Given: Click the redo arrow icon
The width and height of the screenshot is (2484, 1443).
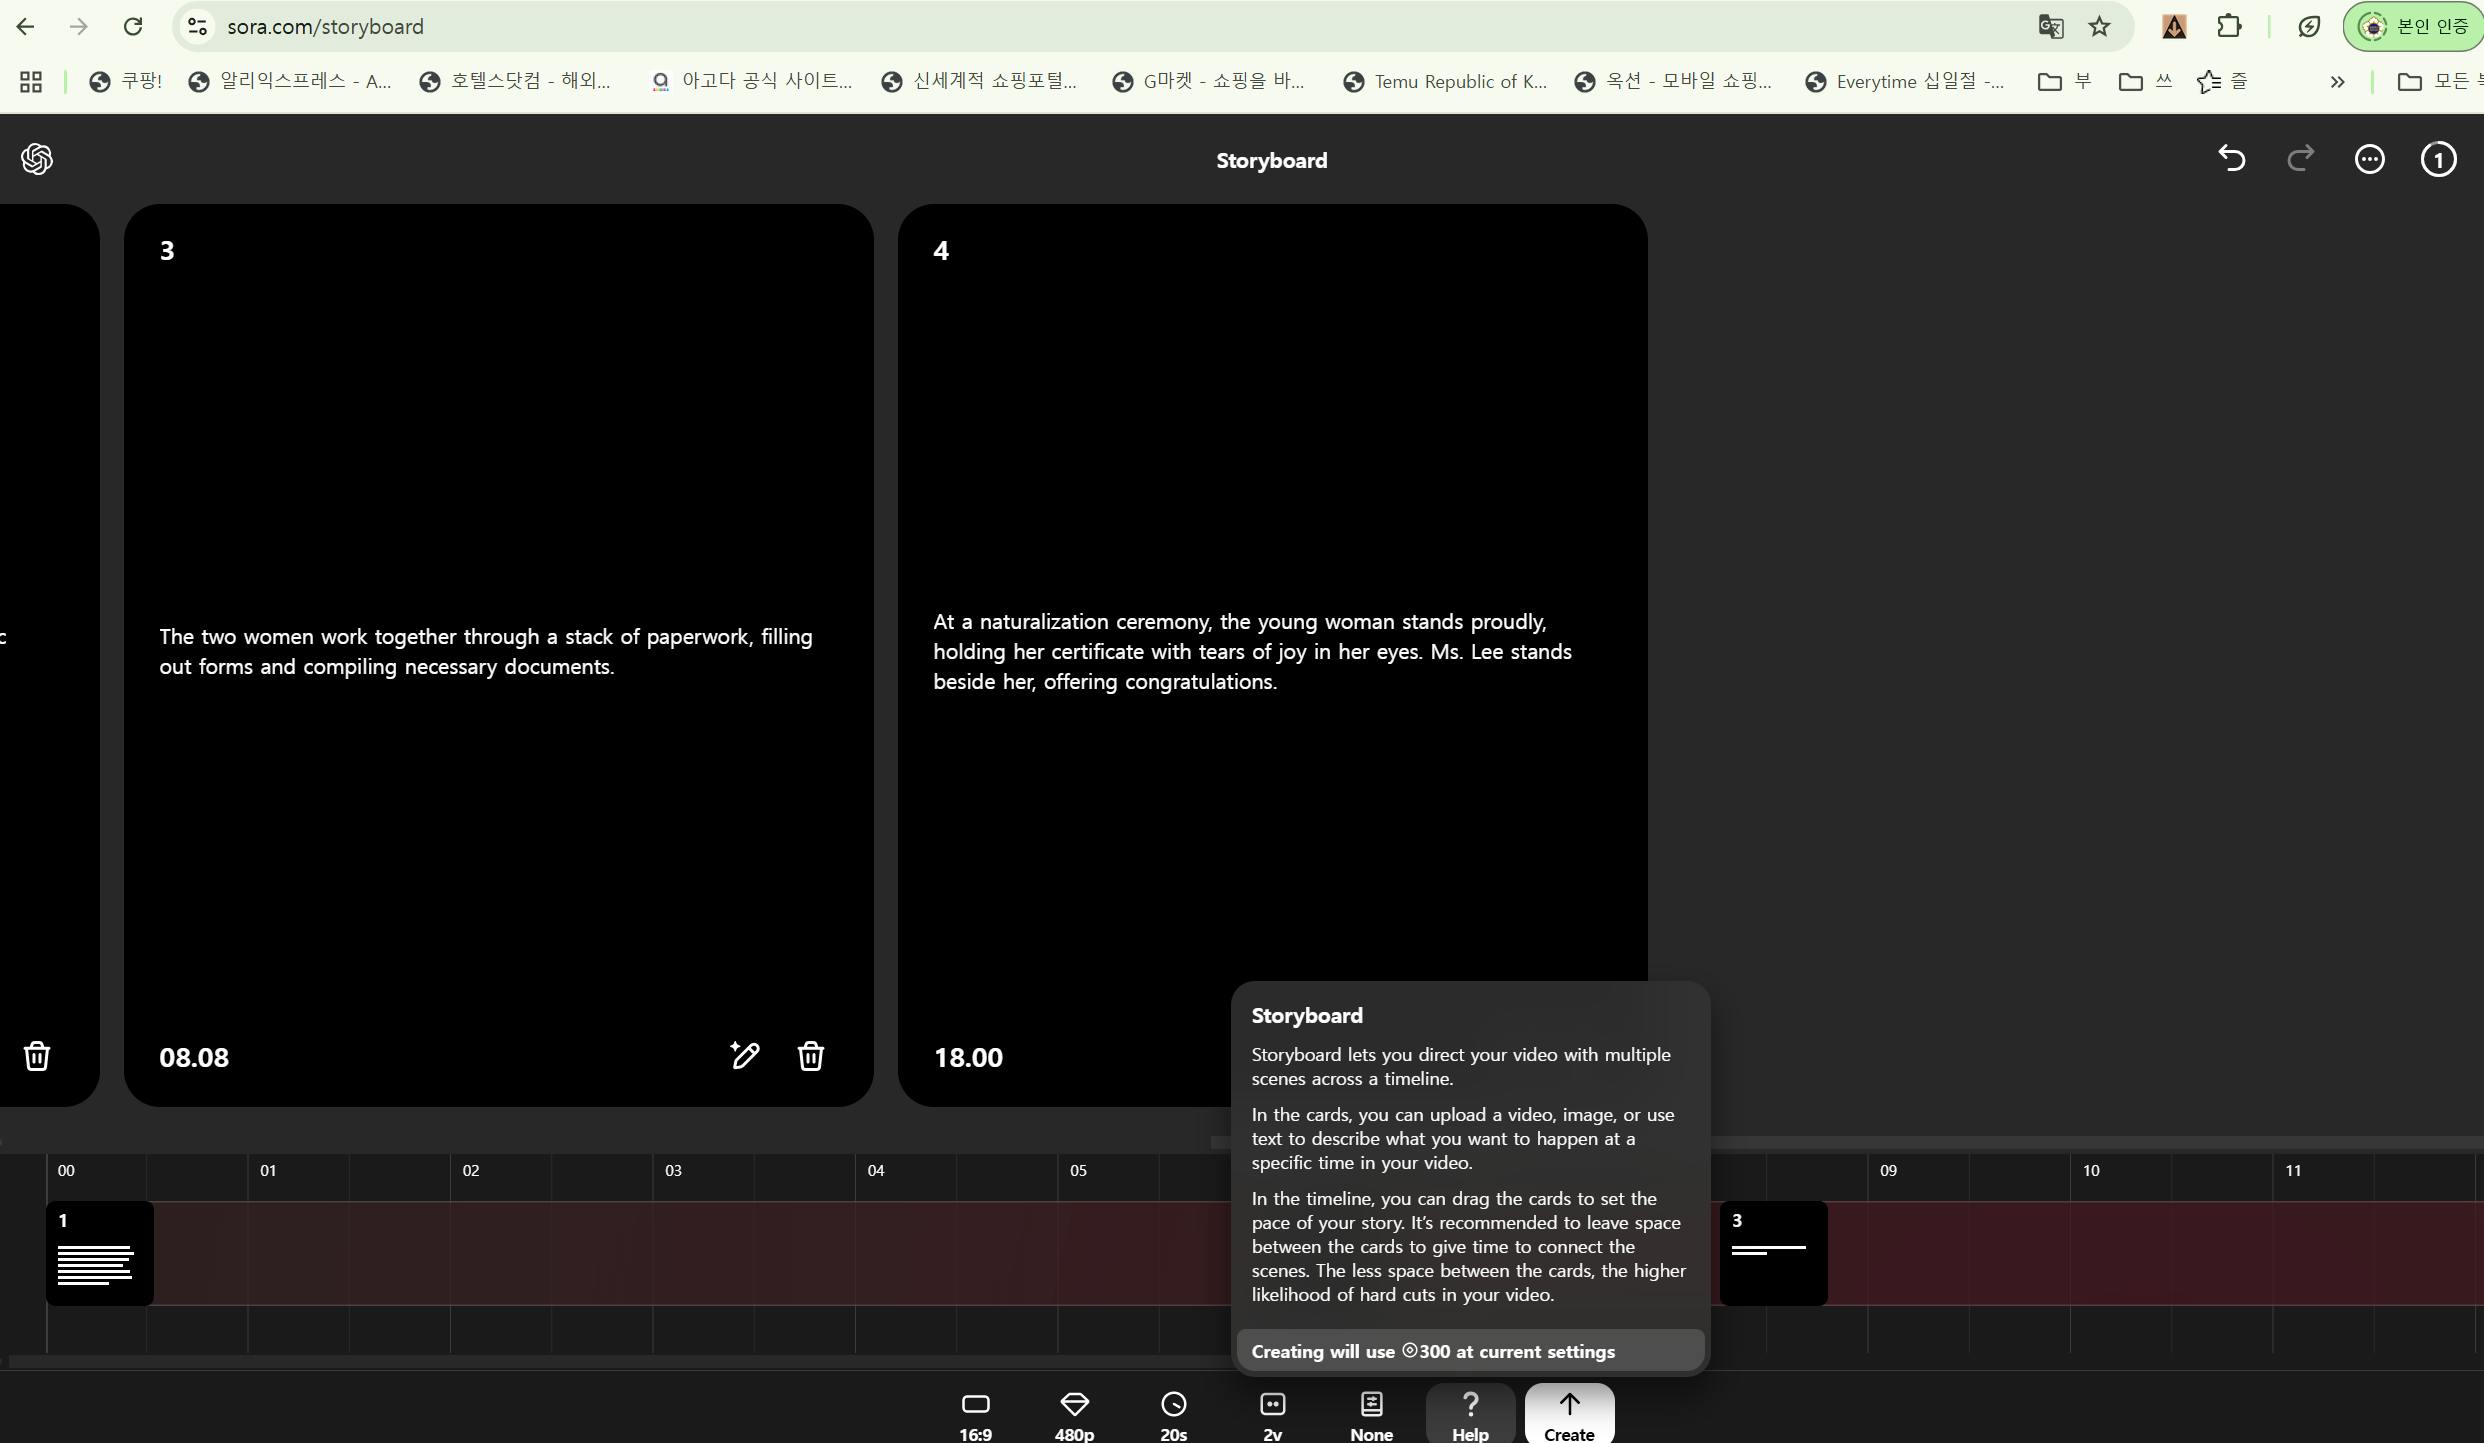Looking at the screenshot, I should (2301, 159).
